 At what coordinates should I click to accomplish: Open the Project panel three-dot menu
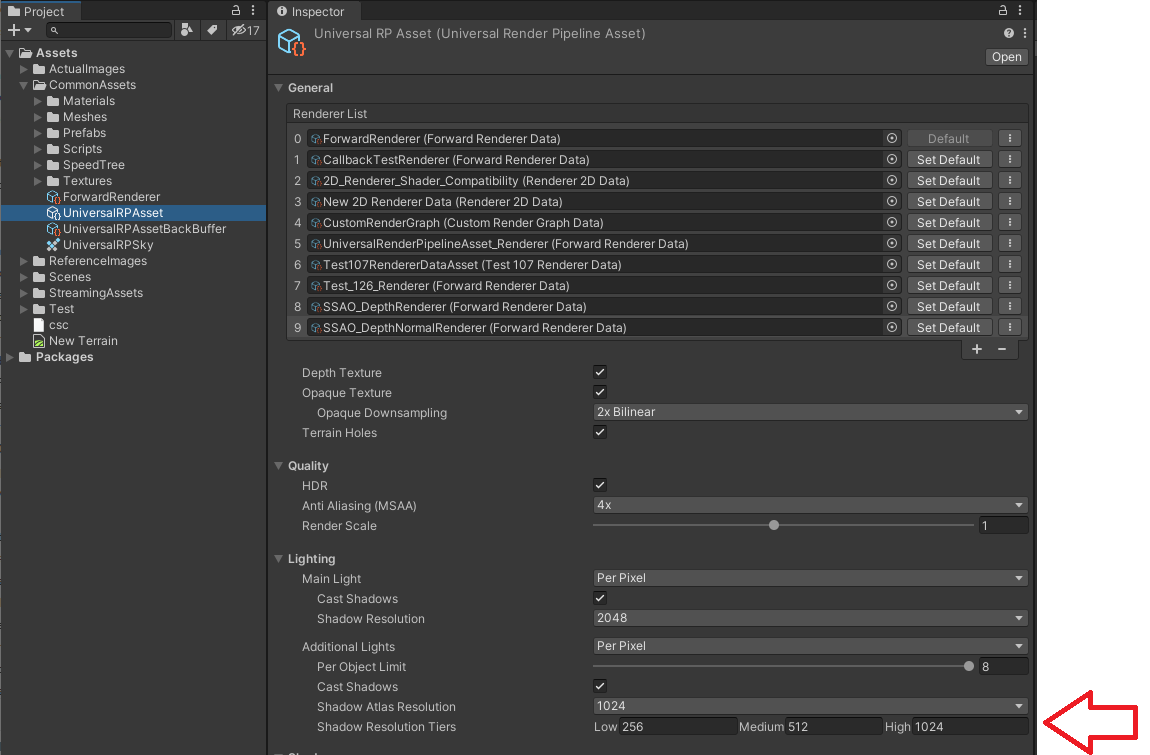click(253, 10)
